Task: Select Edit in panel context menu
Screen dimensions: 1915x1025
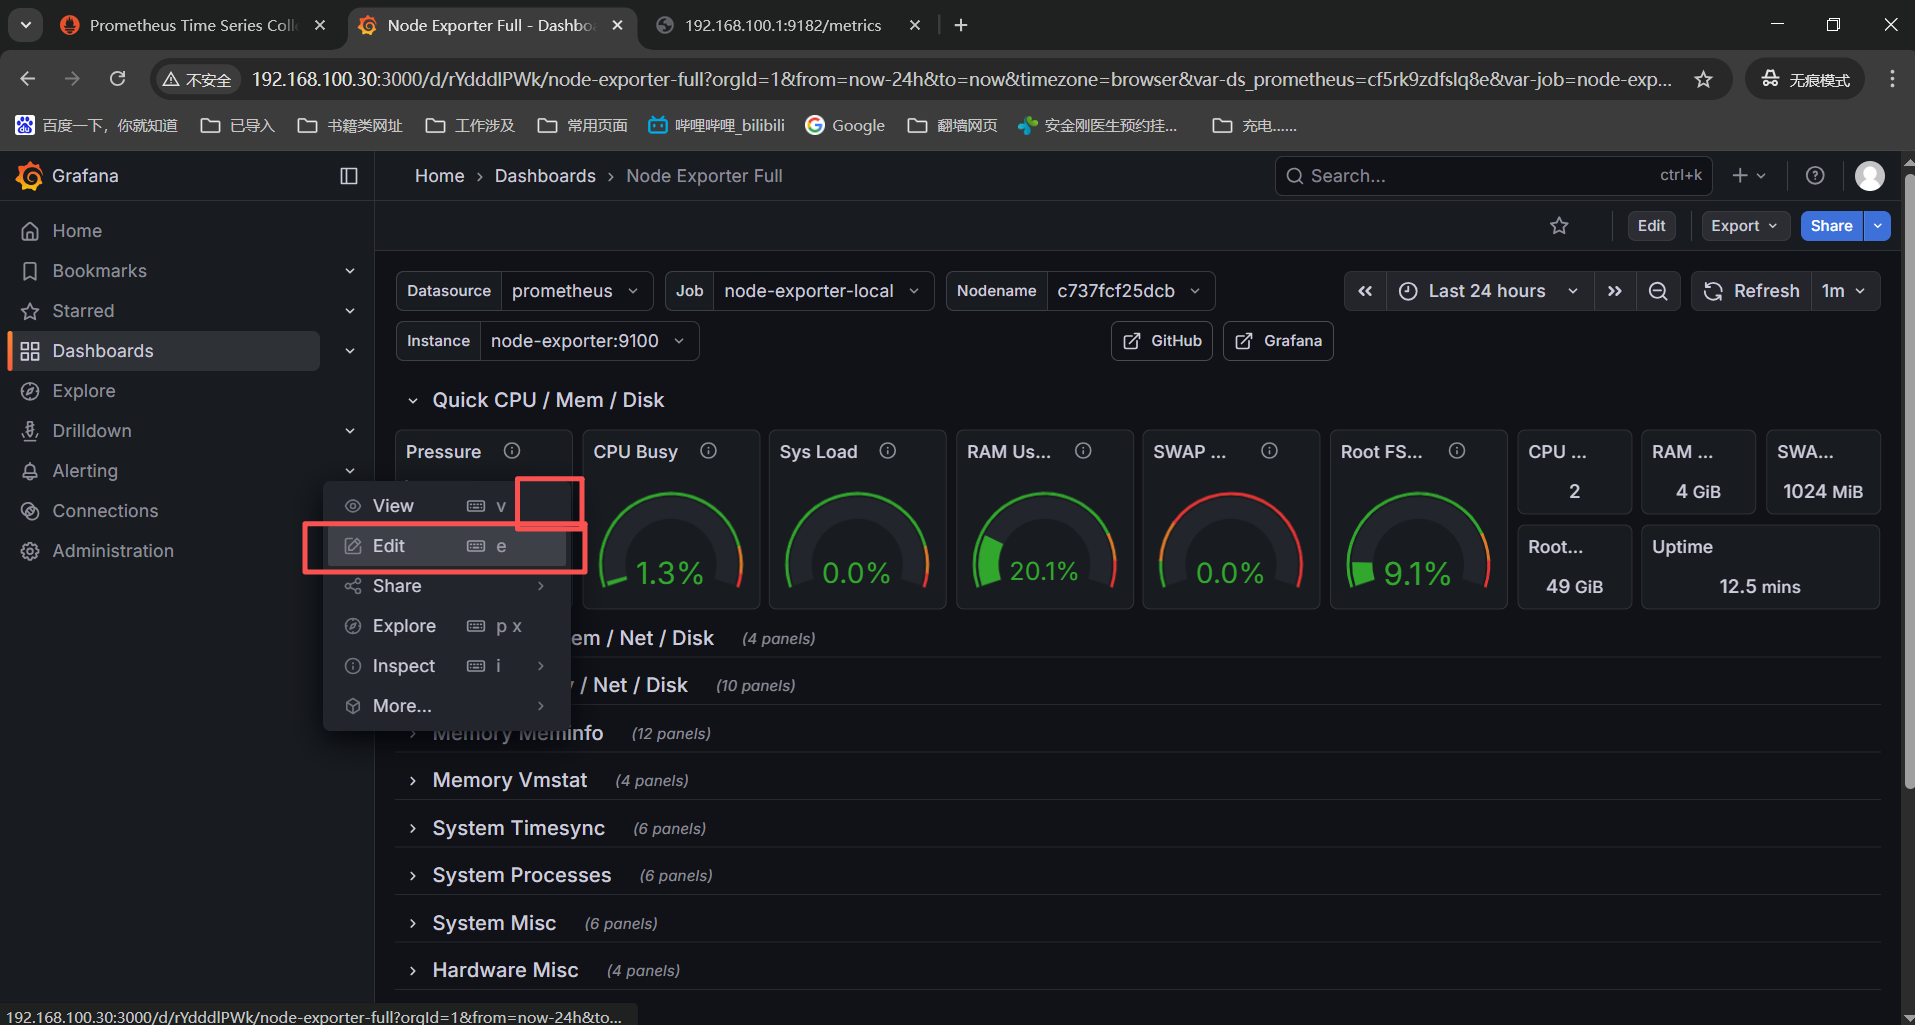Action: (447, 546)
